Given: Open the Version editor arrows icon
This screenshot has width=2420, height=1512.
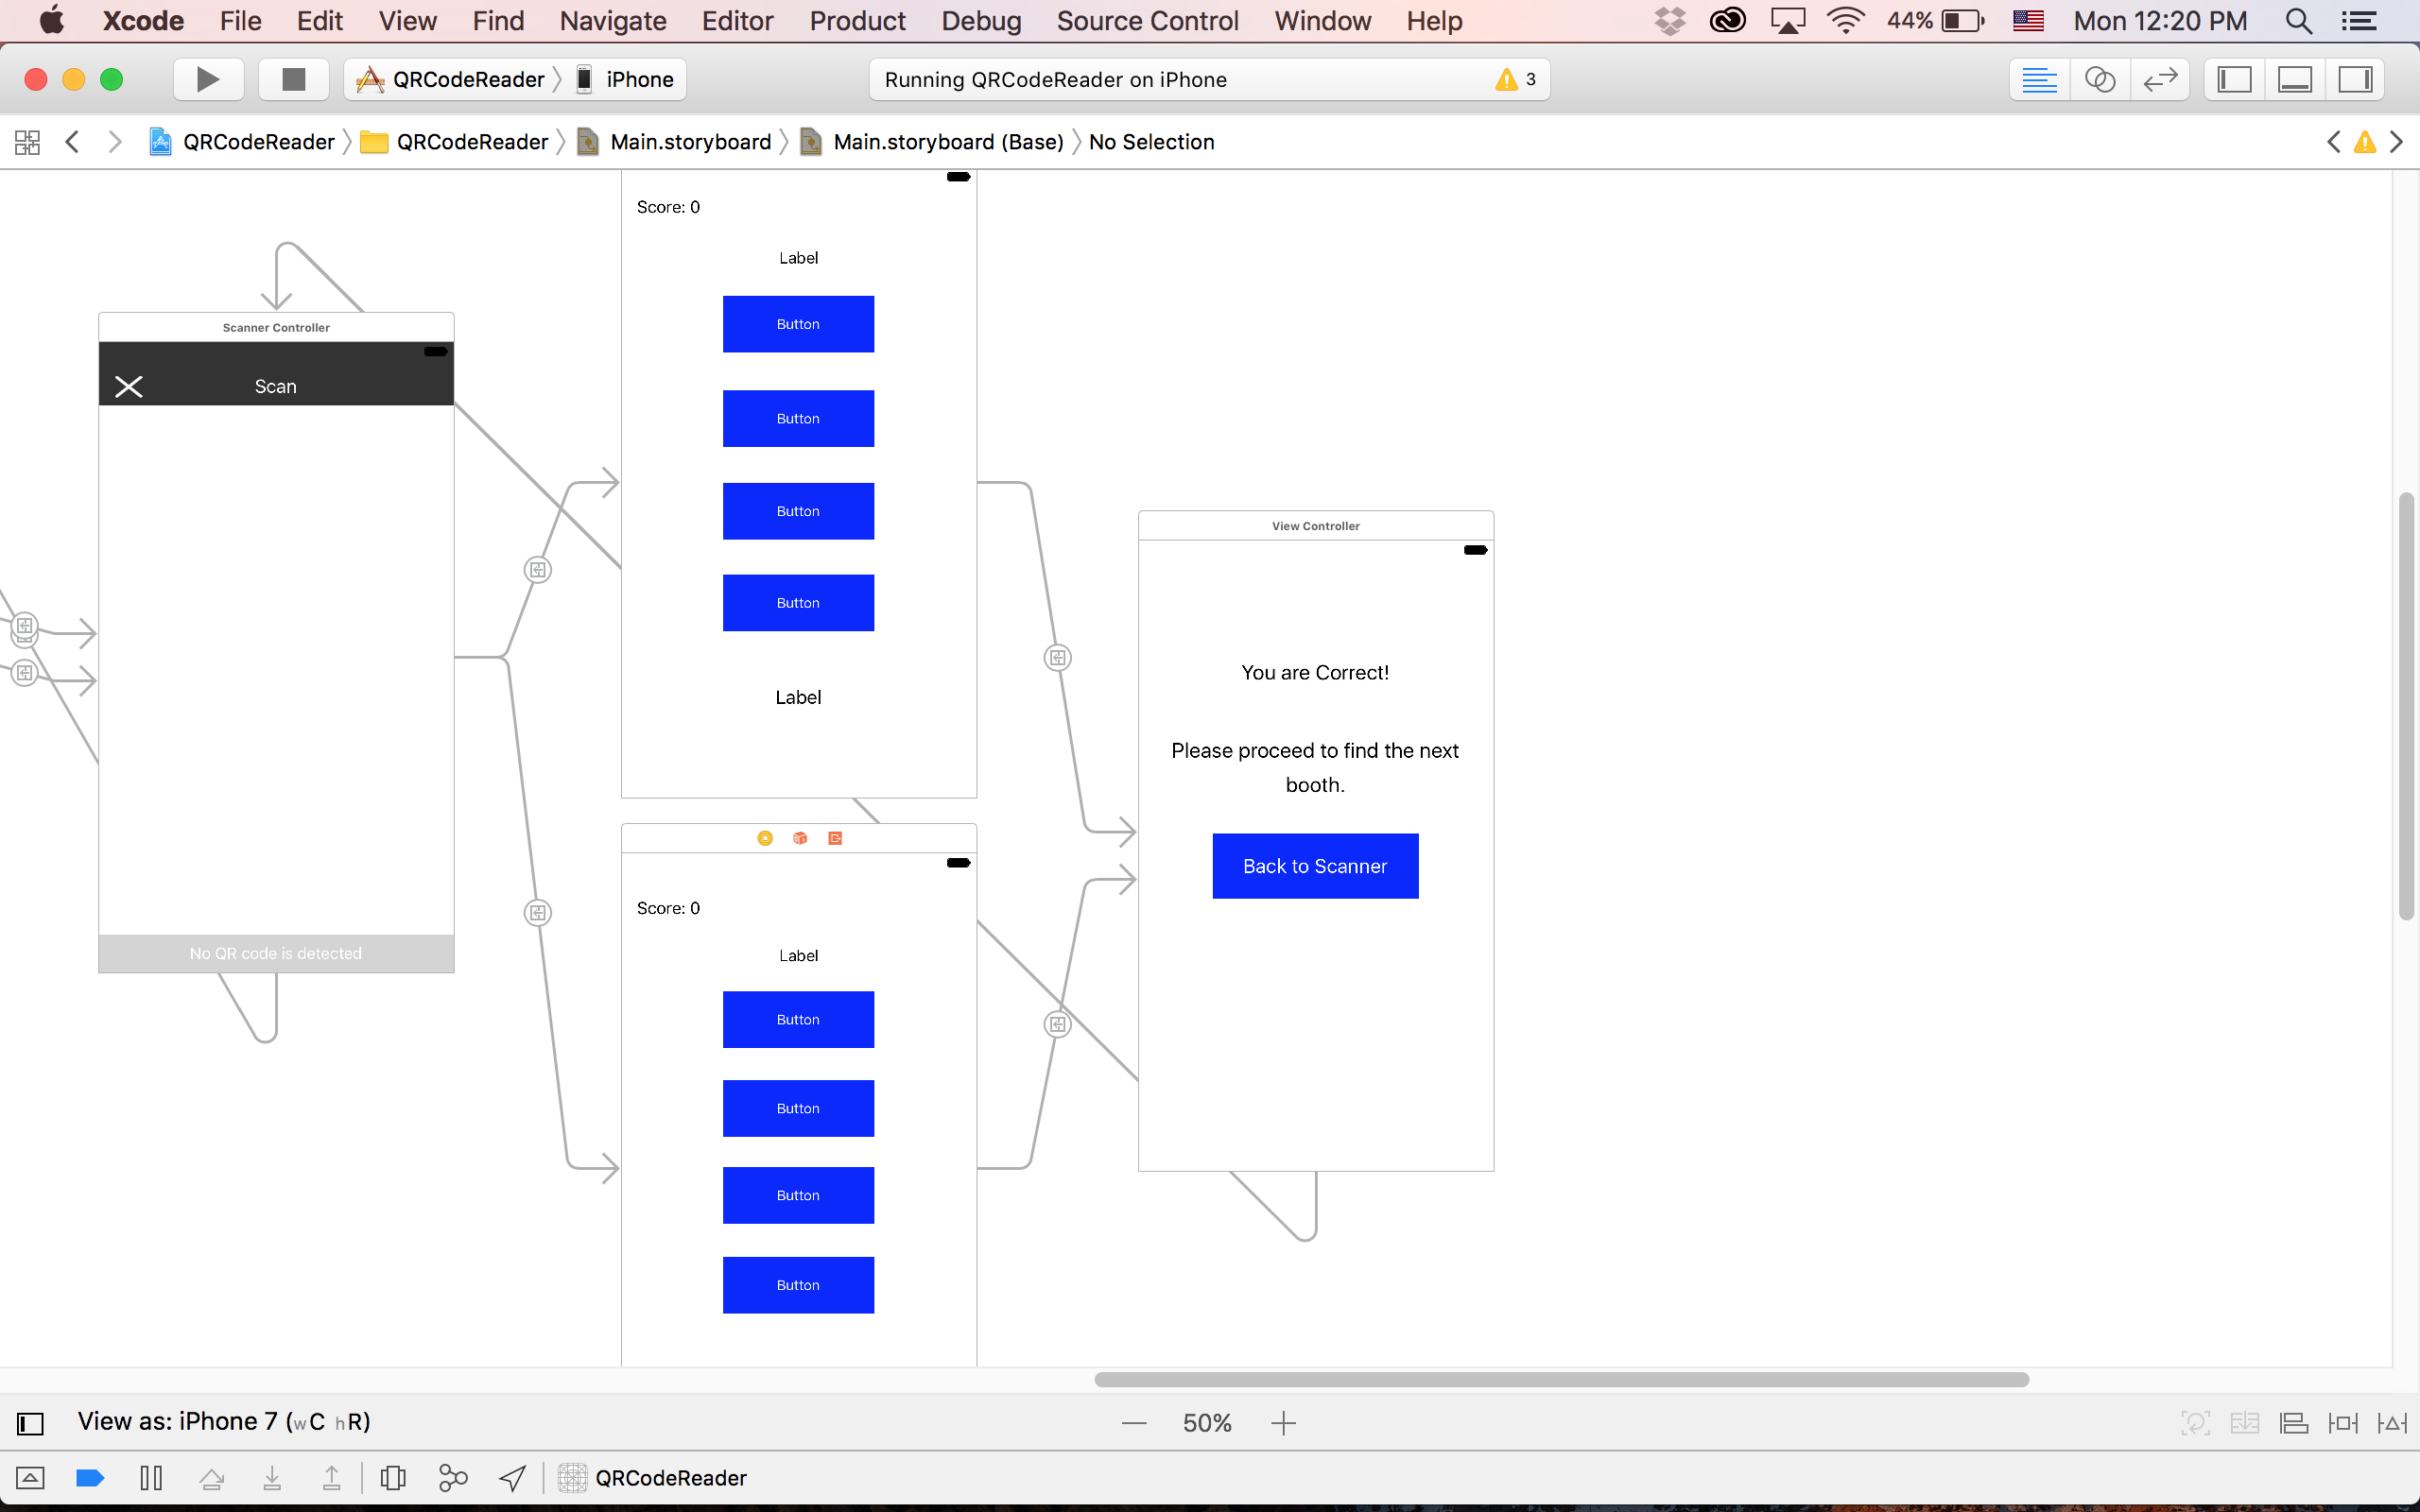Looking at the screenshot, I should 2160,79.
